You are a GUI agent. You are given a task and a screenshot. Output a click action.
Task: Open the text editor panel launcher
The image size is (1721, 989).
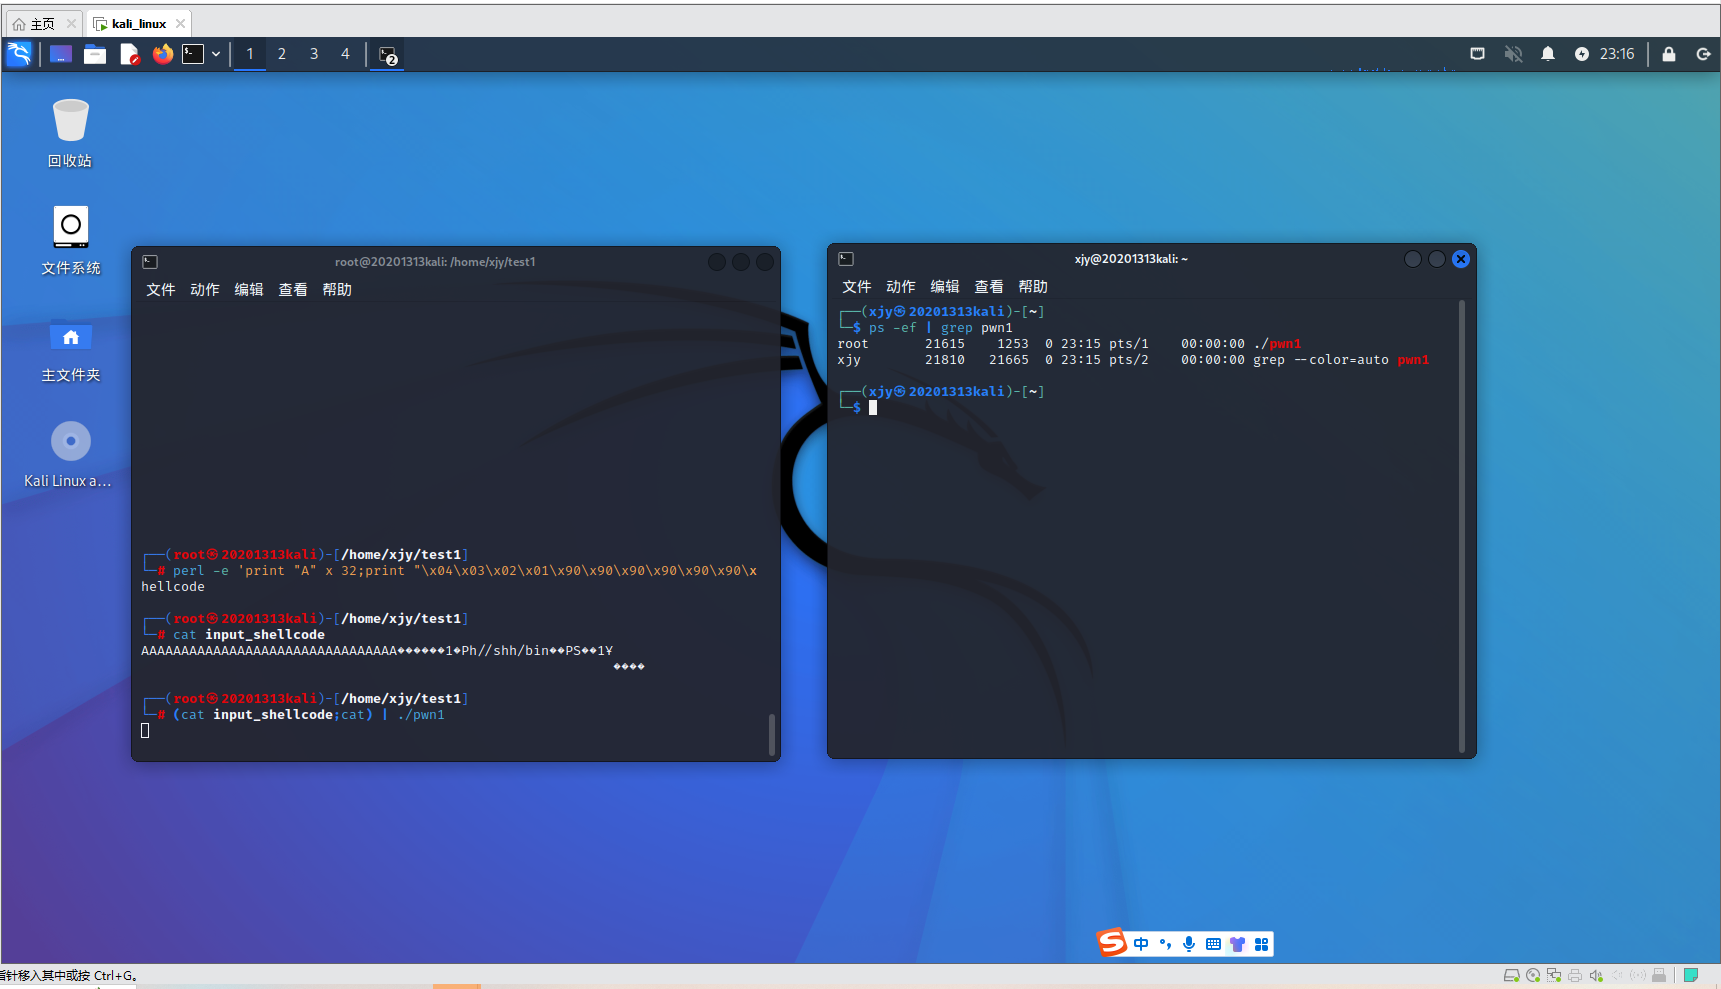pyautogui.click(x=130, y=54)
